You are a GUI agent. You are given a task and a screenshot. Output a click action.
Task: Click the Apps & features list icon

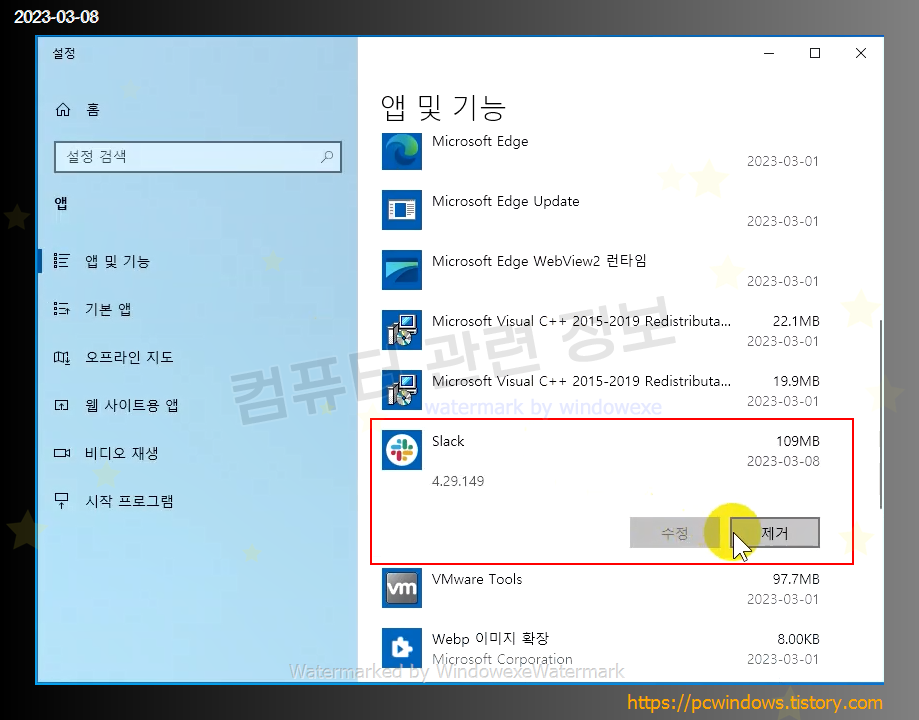click(62, 261)
